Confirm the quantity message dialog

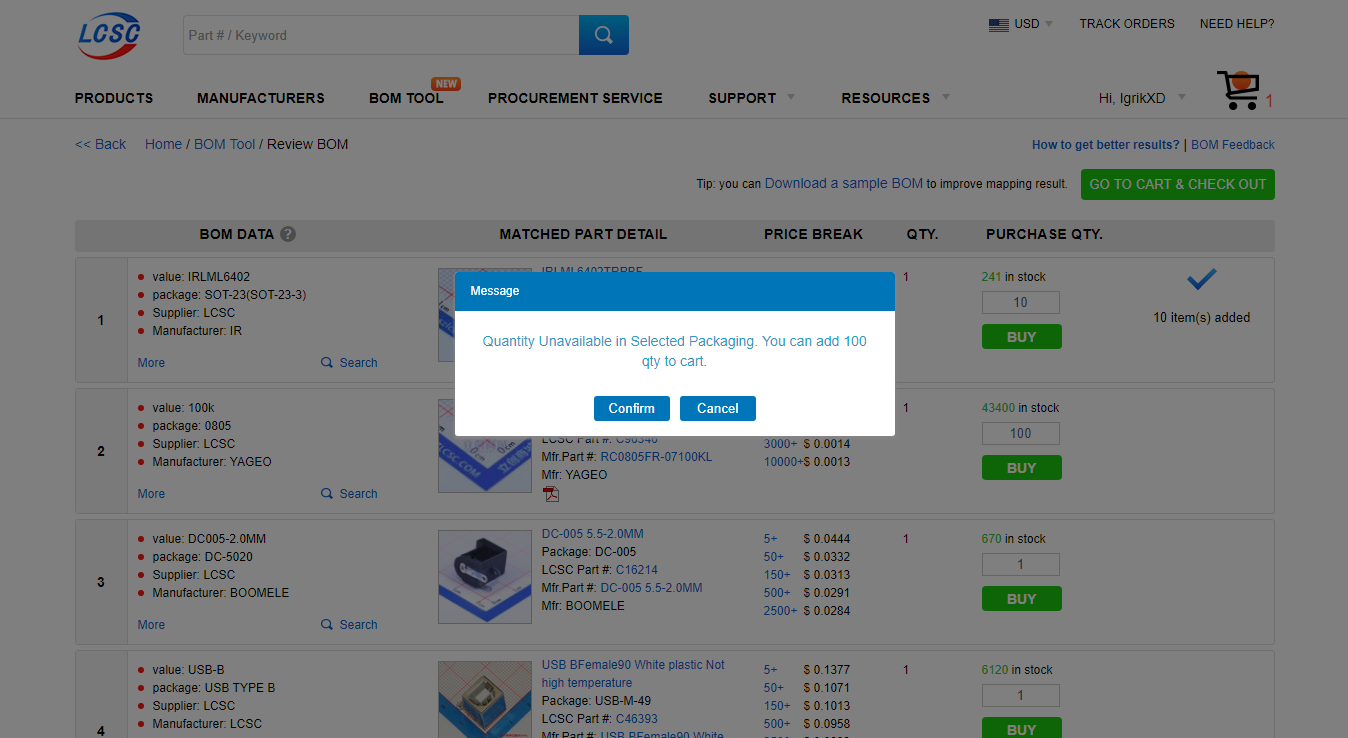[x=632, y=409]
